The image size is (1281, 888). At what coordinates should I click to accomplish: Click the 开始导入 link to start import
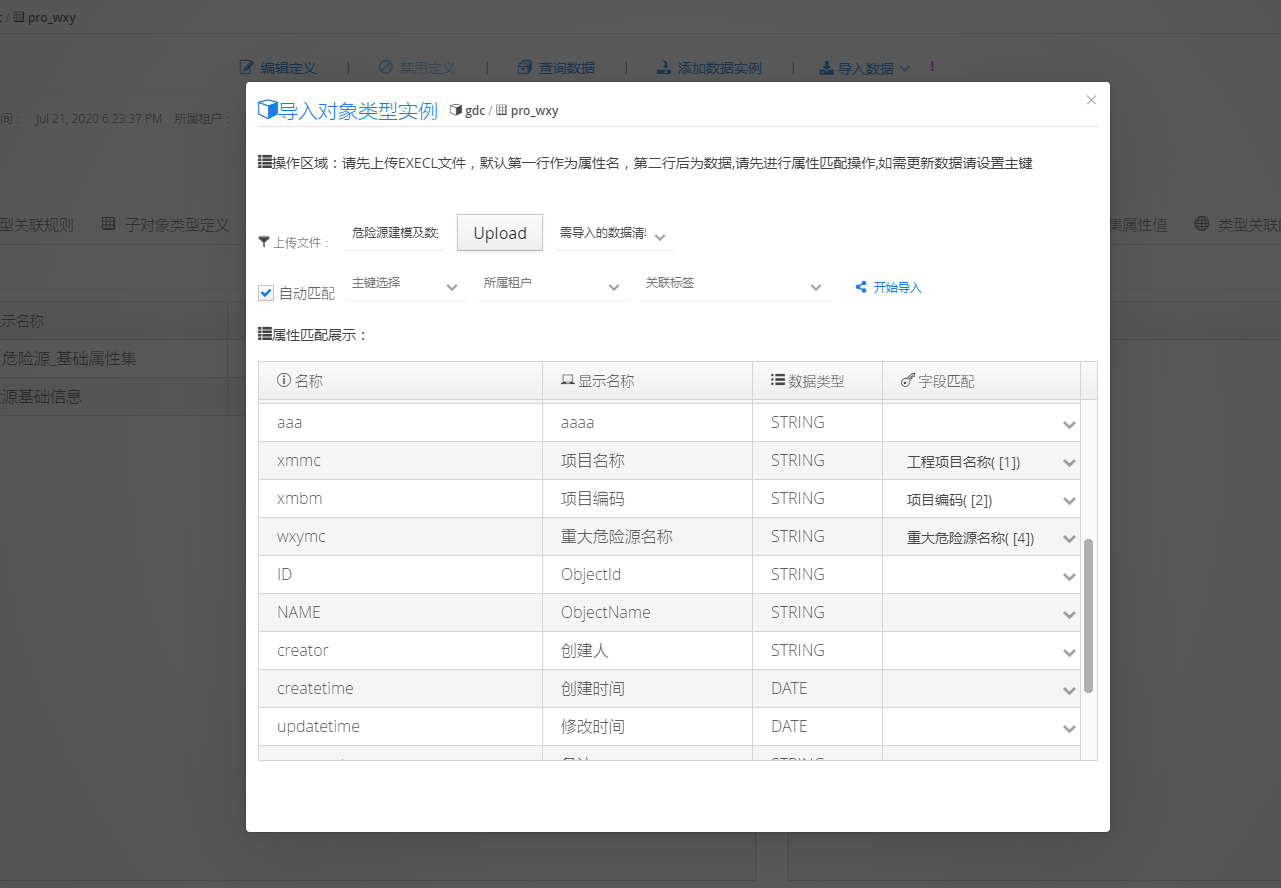tap(897, 287)
